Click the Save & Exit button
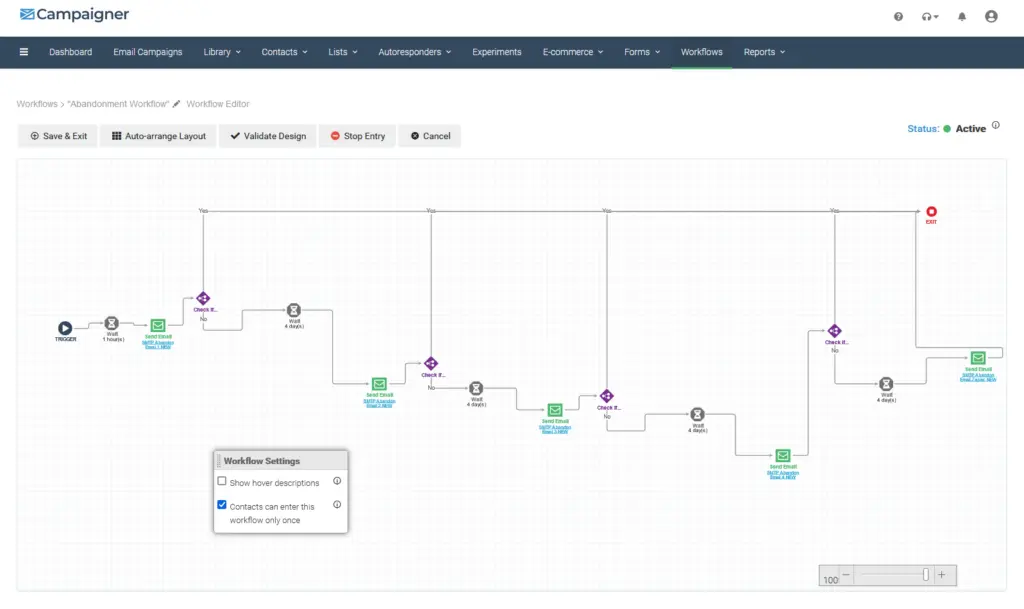Viewport: 1024px width, 609px height. pyautogui.click(x=58, y=136)
